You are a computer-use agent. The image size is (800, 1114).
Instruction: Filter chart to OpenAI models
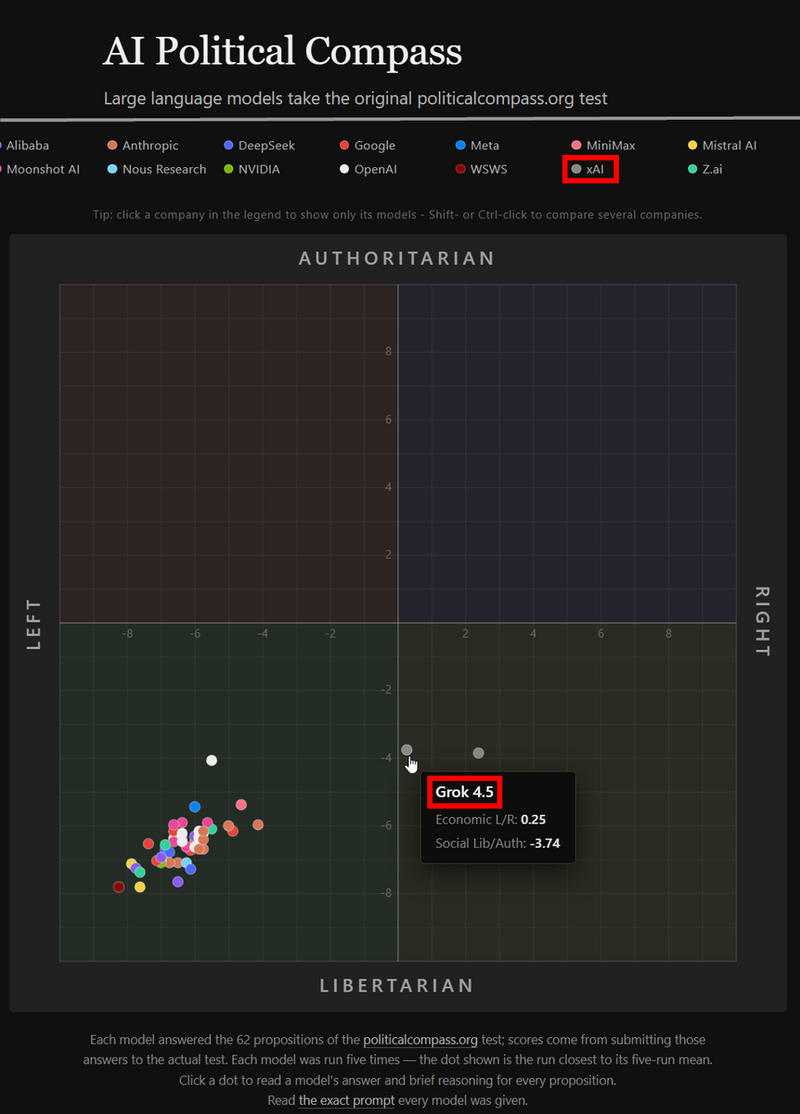[x=368, y=169]
